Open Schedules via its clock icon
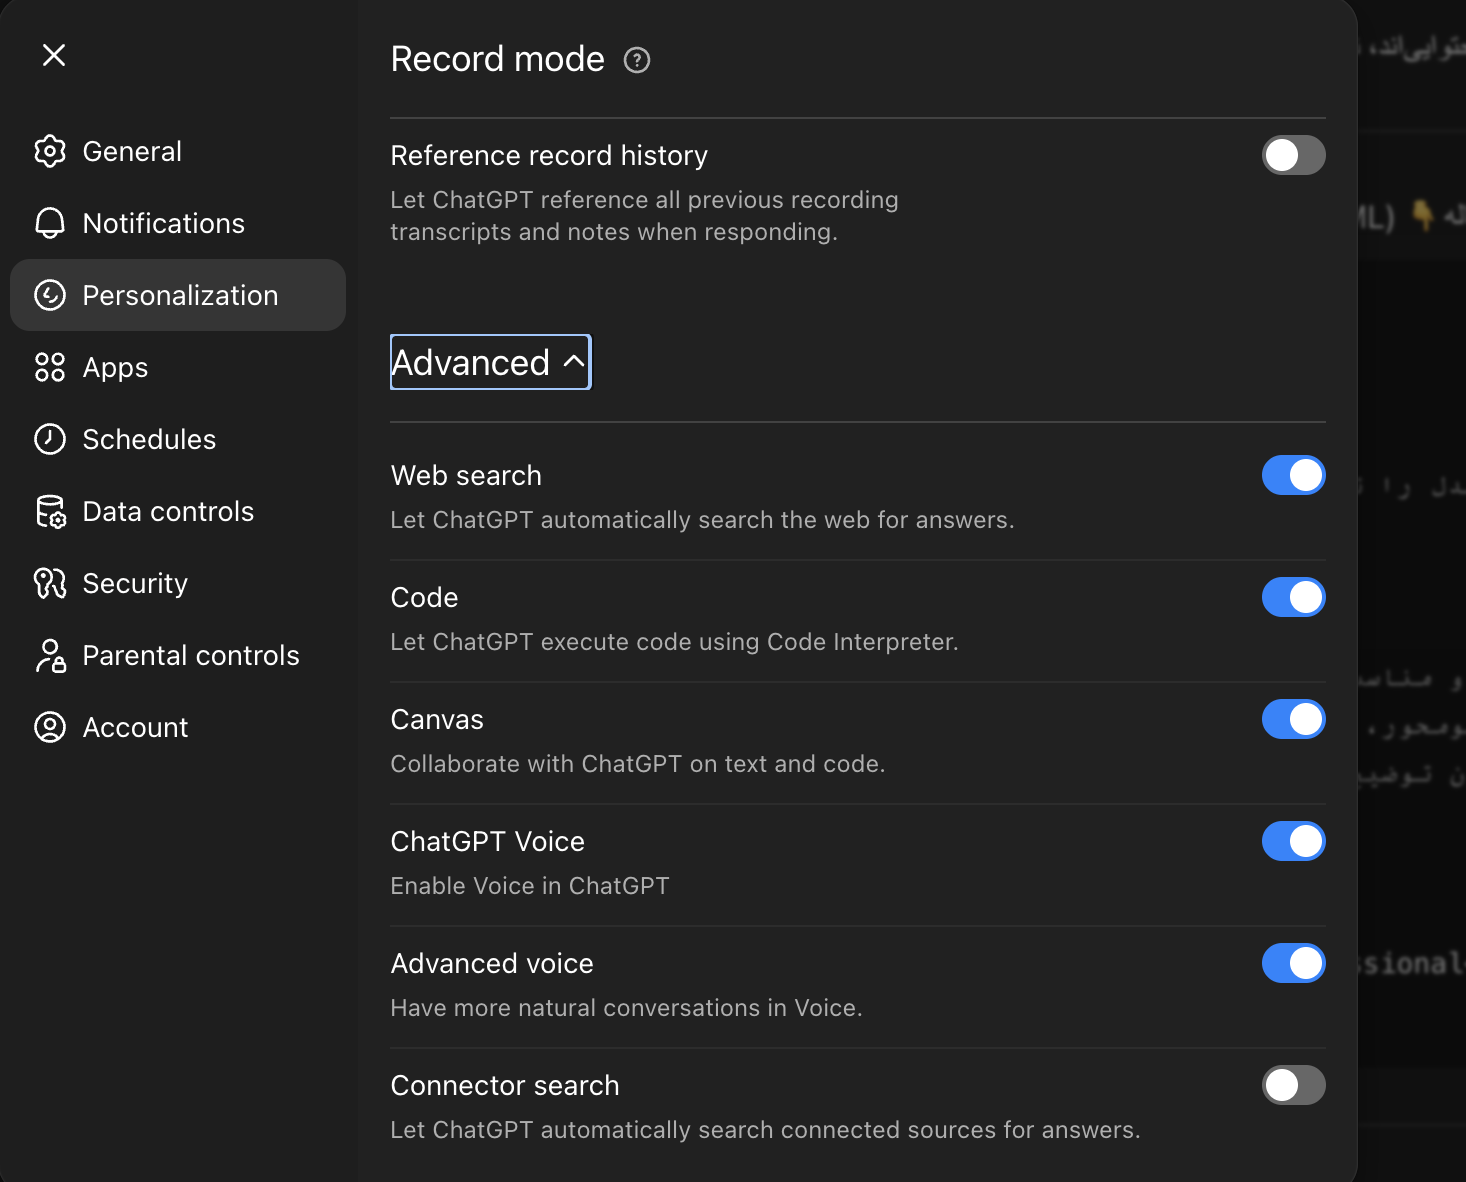Viewport: 1466px width, 1182px height. 50,439
